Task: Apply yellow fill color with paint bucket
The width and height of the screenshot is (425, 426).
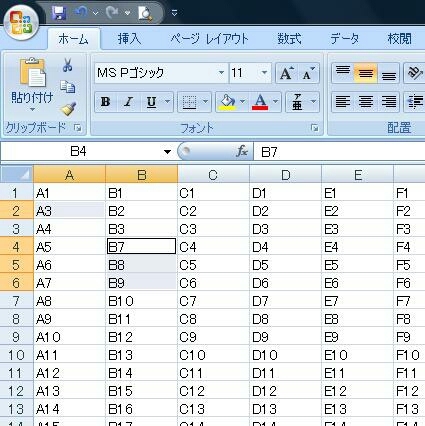Action: coord(227,102)
